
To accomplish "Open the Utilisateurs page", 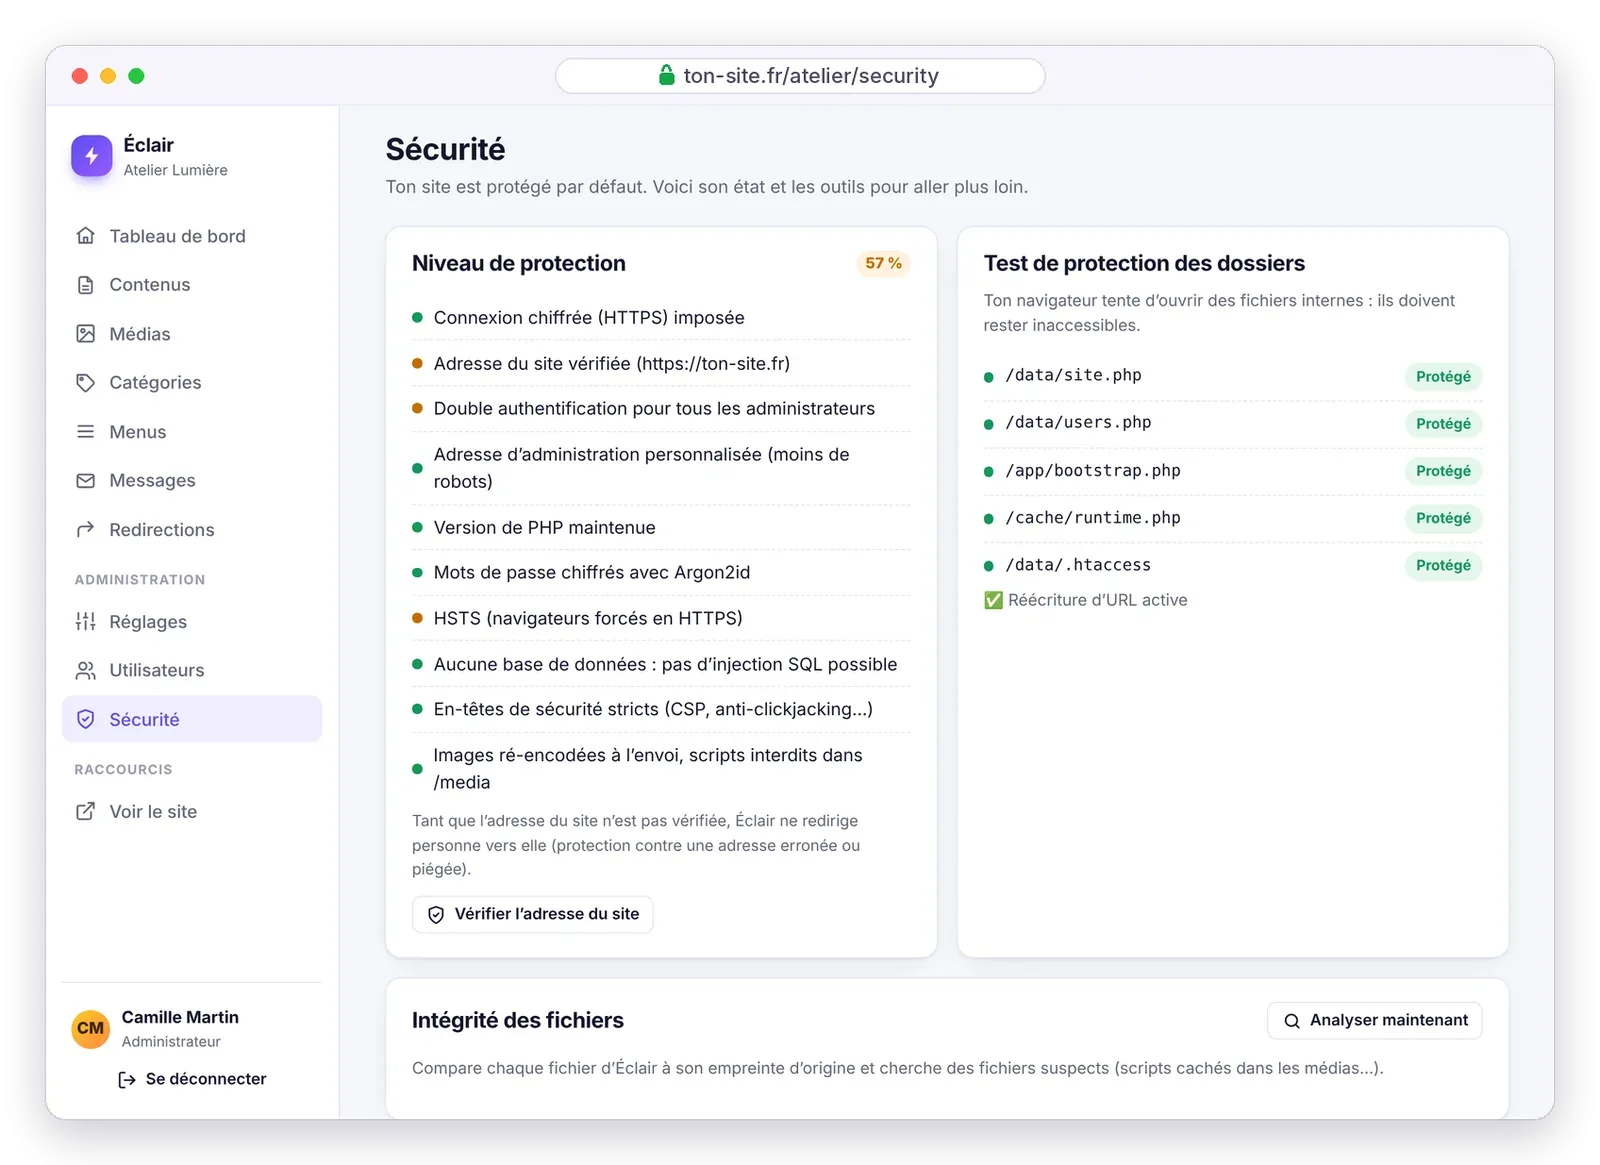I will click(x=192, y=670).
